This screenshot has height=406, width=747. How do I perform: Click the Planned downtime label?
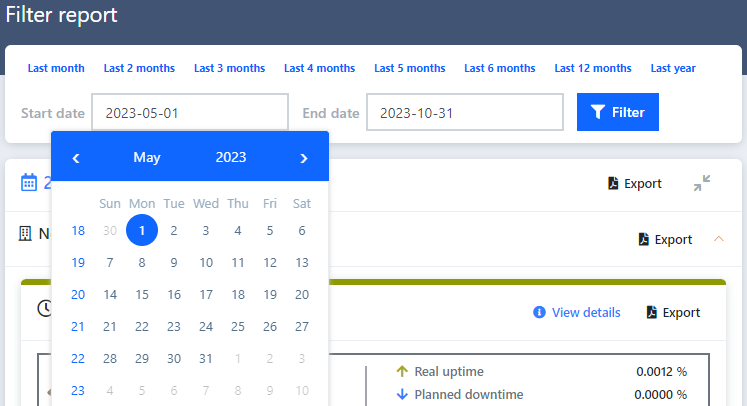tap(469, 394)
